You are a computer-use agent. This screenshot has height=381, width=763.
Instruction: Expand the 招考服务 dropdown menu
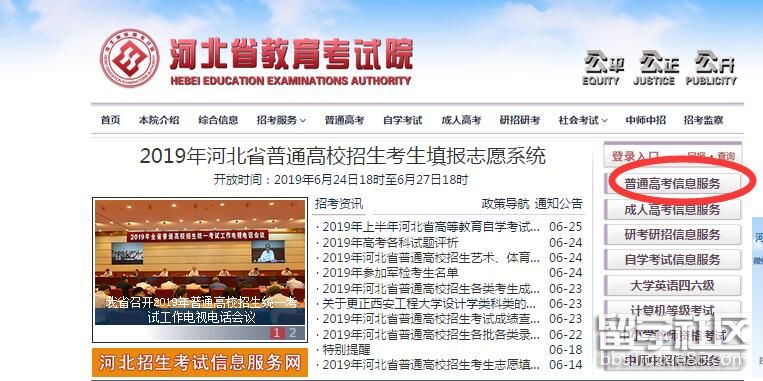(x=281, y=120)
